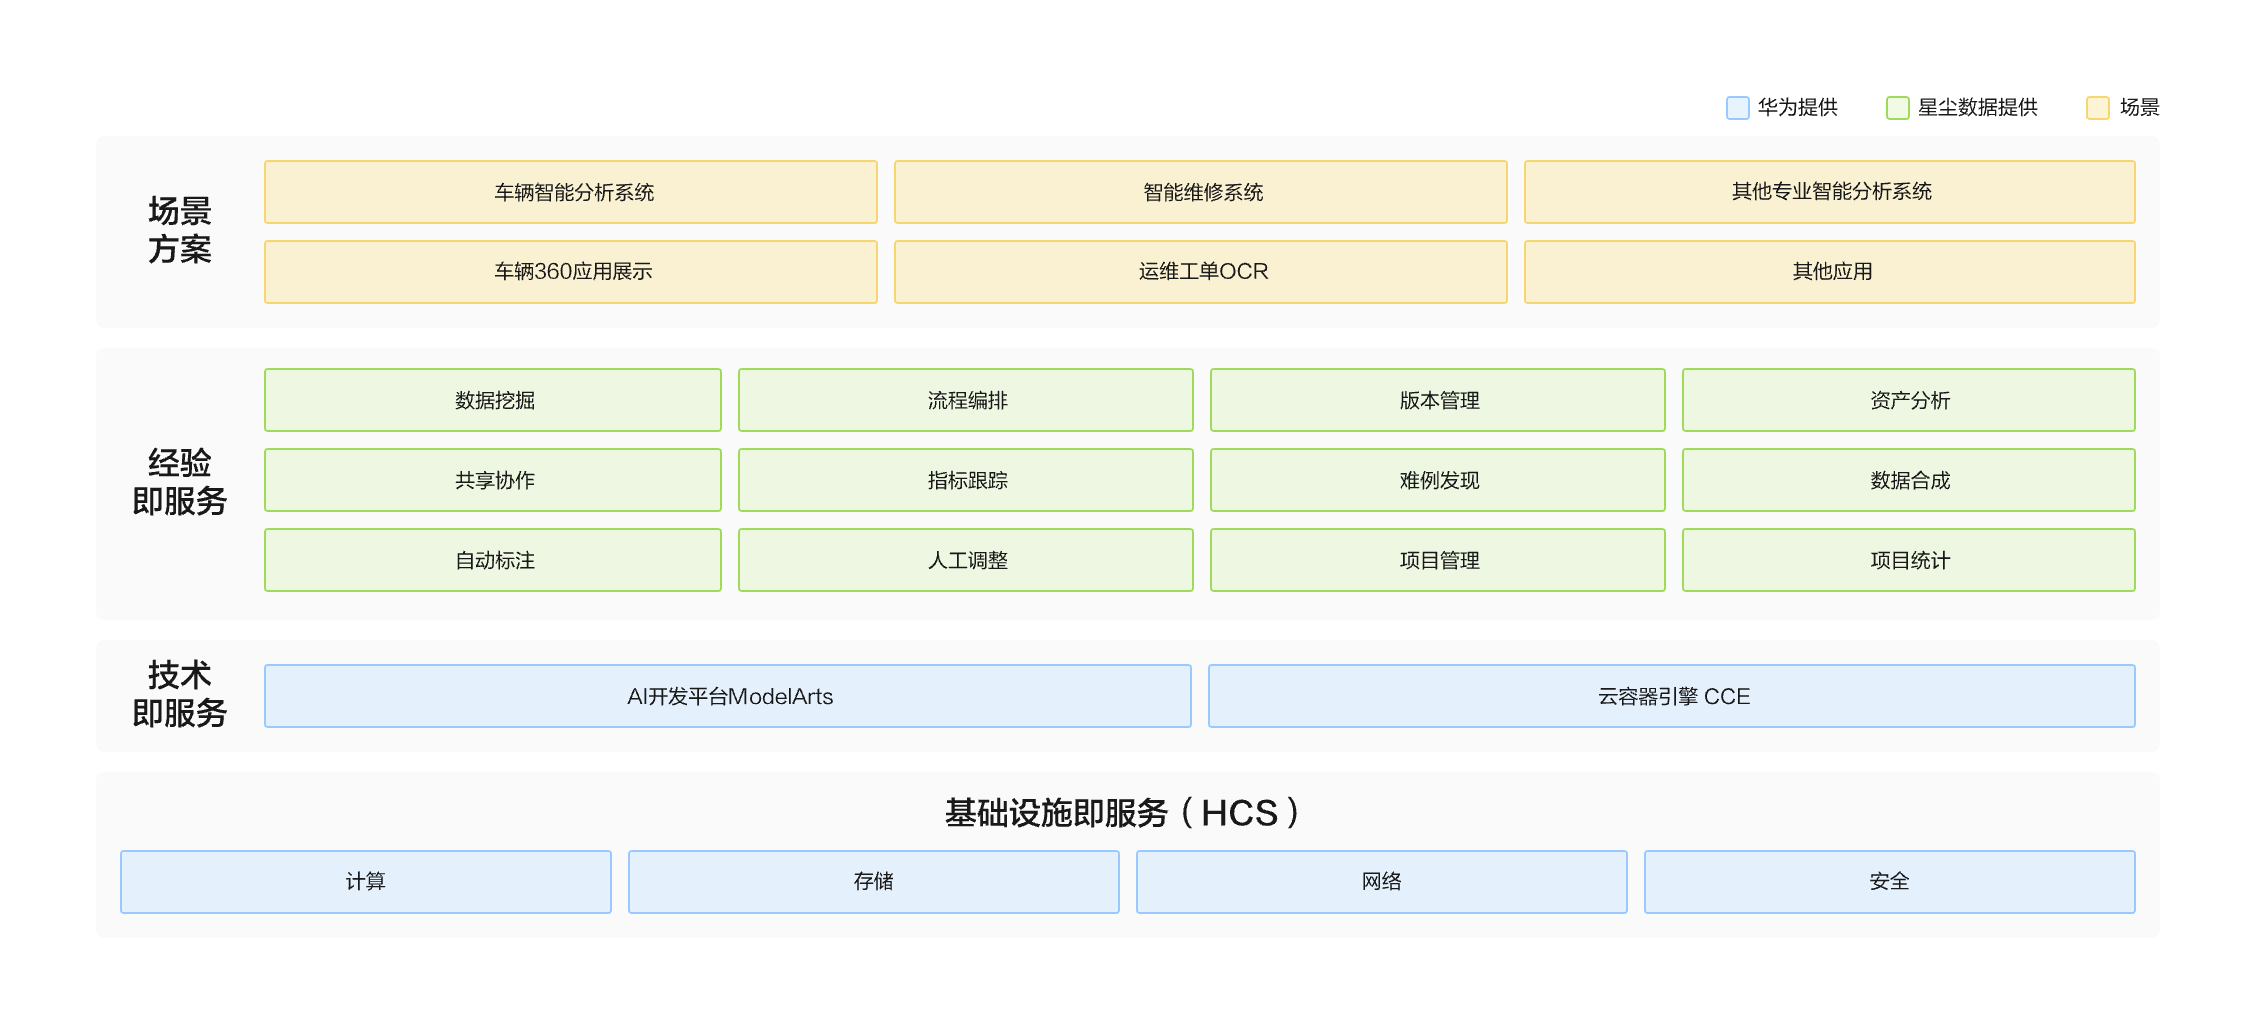Click the green 星尘数据提供 legend swatch
The width and height of the screenshot is (2256, 1034).
point(1897,108)
